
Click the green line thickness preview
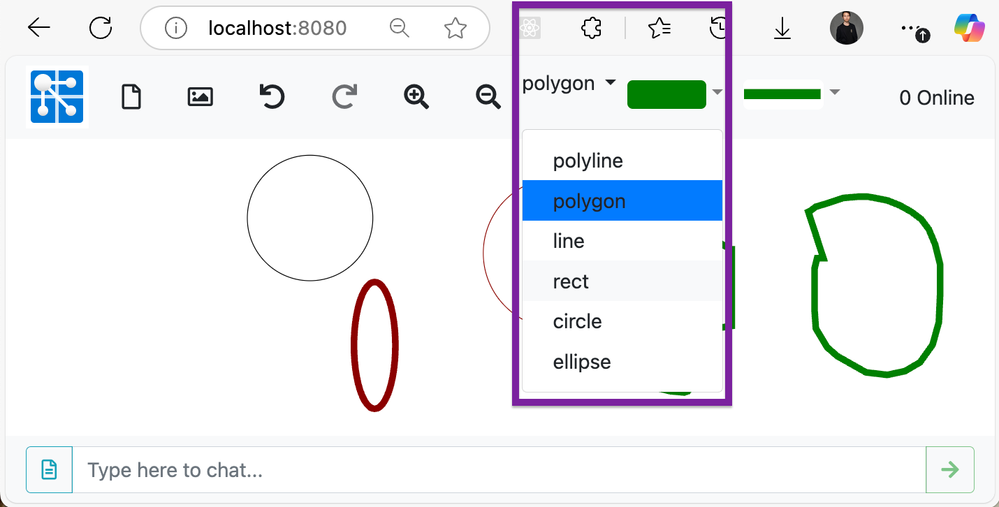(x=782, y=94)
